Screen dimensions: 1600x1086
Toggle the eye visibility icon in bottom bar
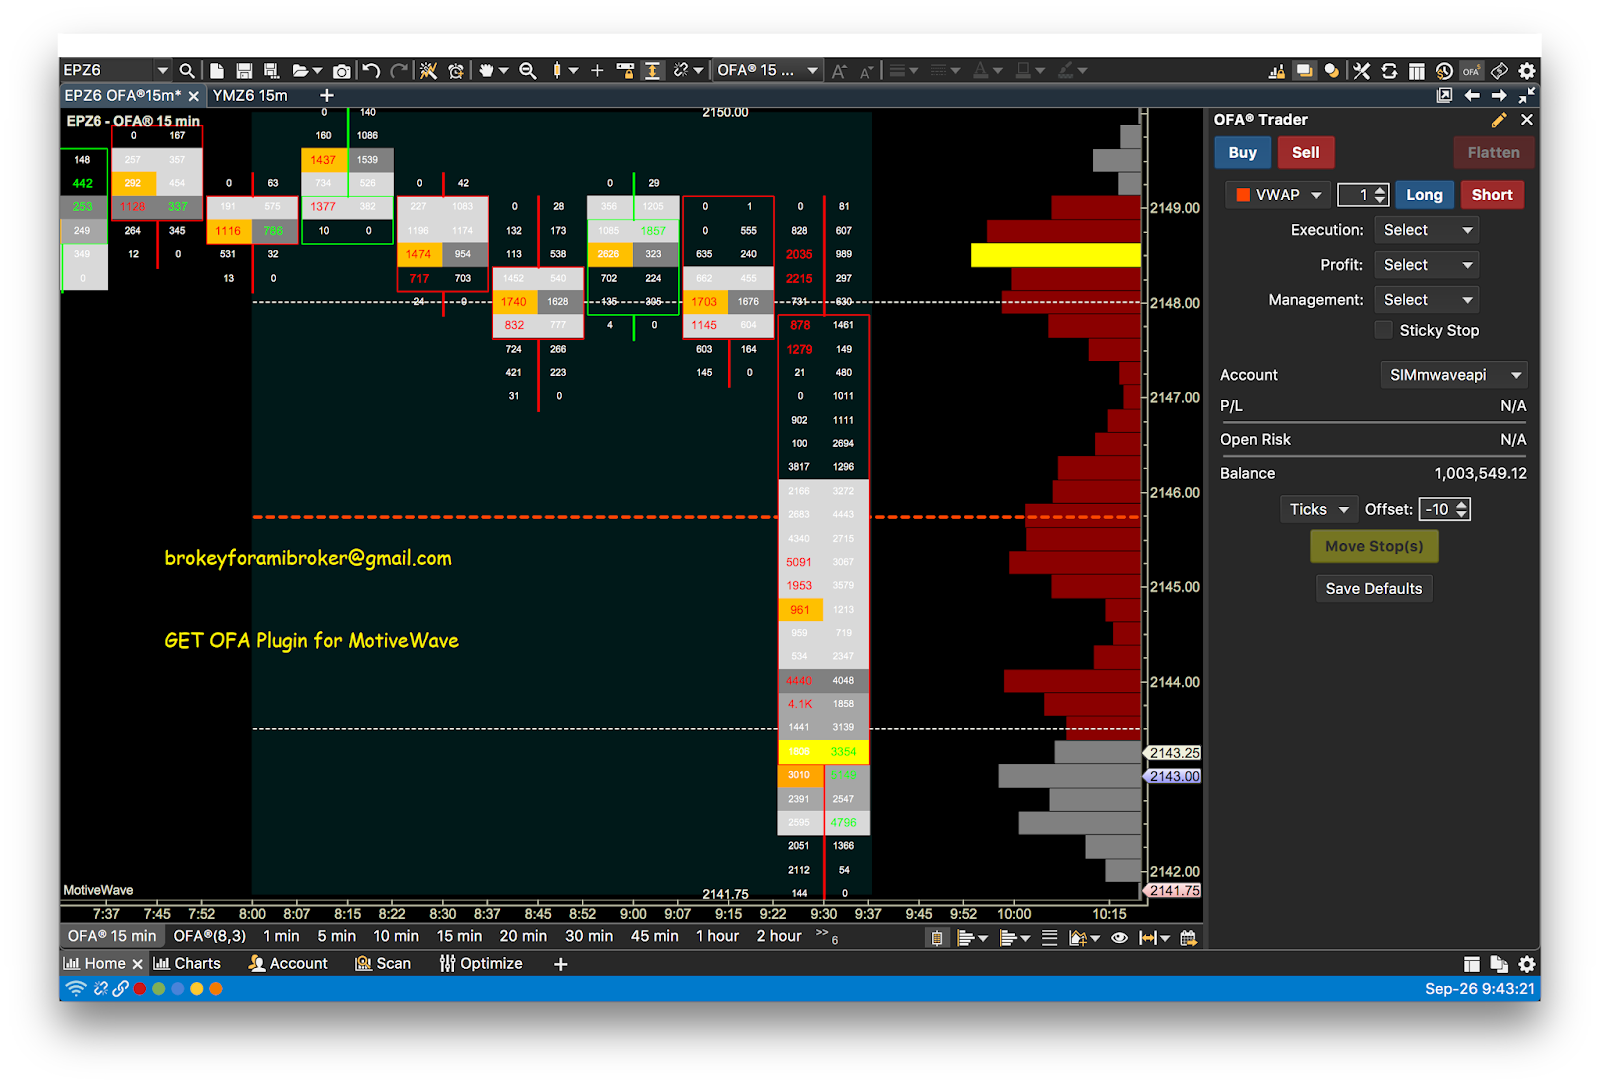(x=1120, y=938)
